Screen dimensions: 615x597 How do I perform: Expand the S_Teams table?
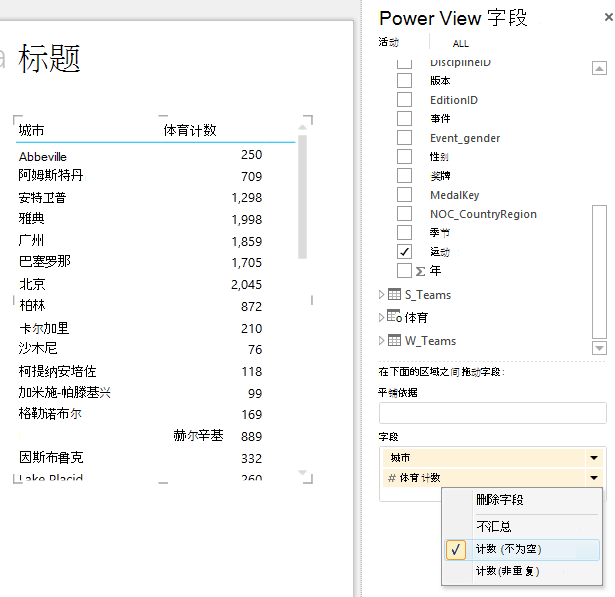point(381,295)
